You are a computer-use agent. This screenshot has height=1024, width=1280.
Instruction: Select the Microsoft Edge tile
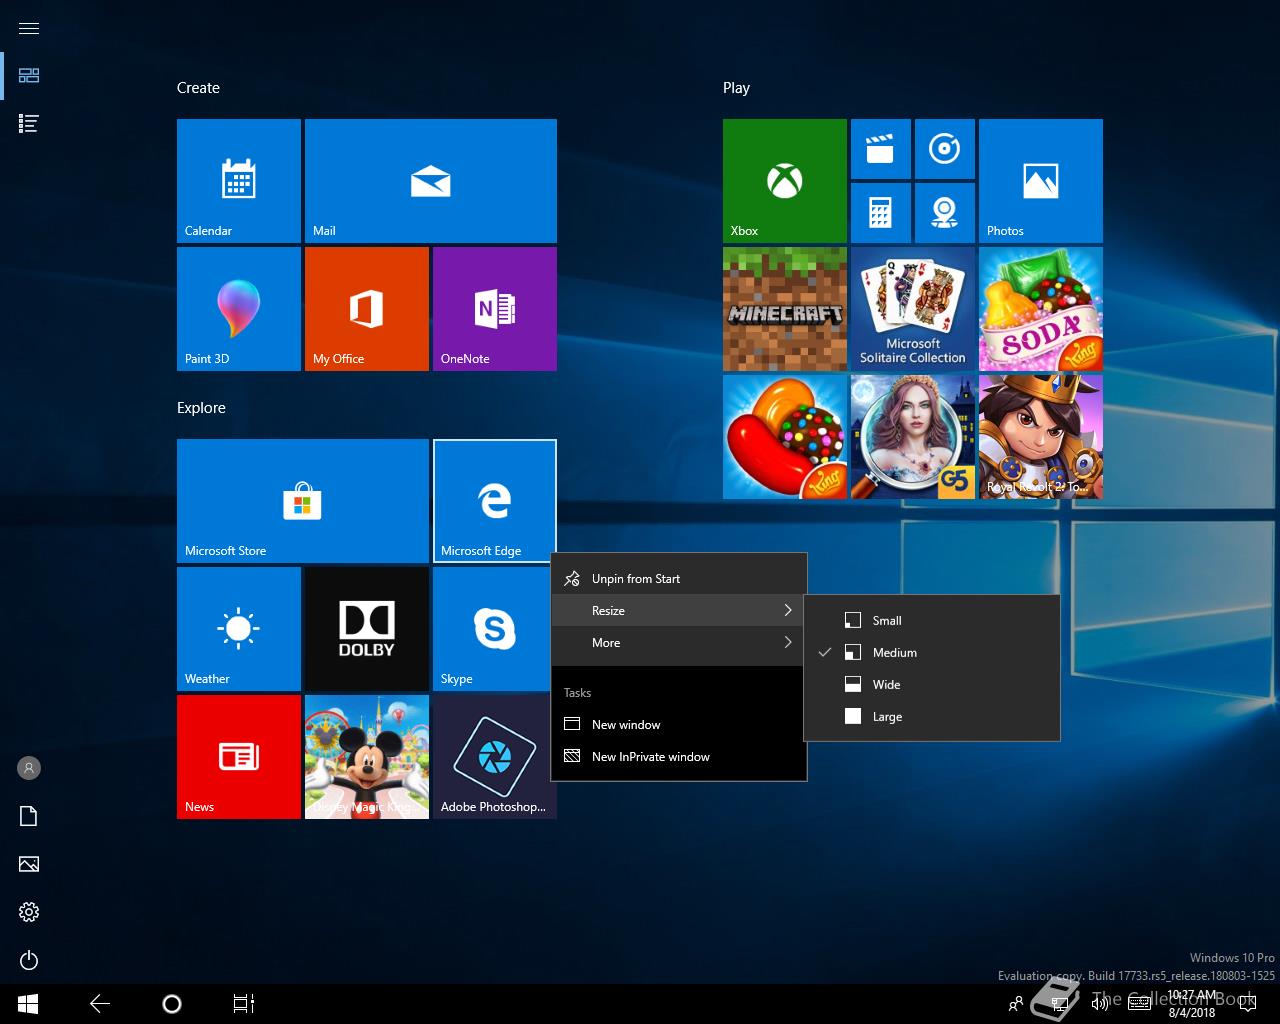pyautogui.click(x=495, y=501)
